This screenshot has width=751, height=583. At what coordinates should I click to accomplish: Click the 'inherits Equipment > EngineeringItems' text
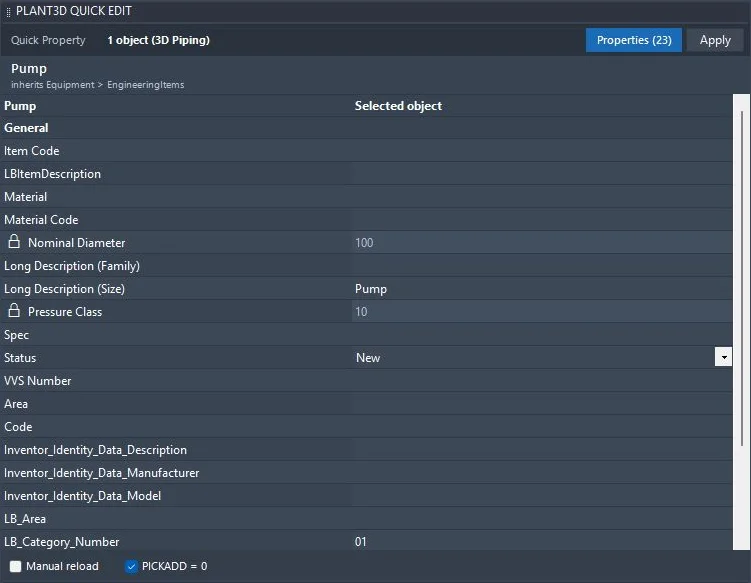[98, 85]
